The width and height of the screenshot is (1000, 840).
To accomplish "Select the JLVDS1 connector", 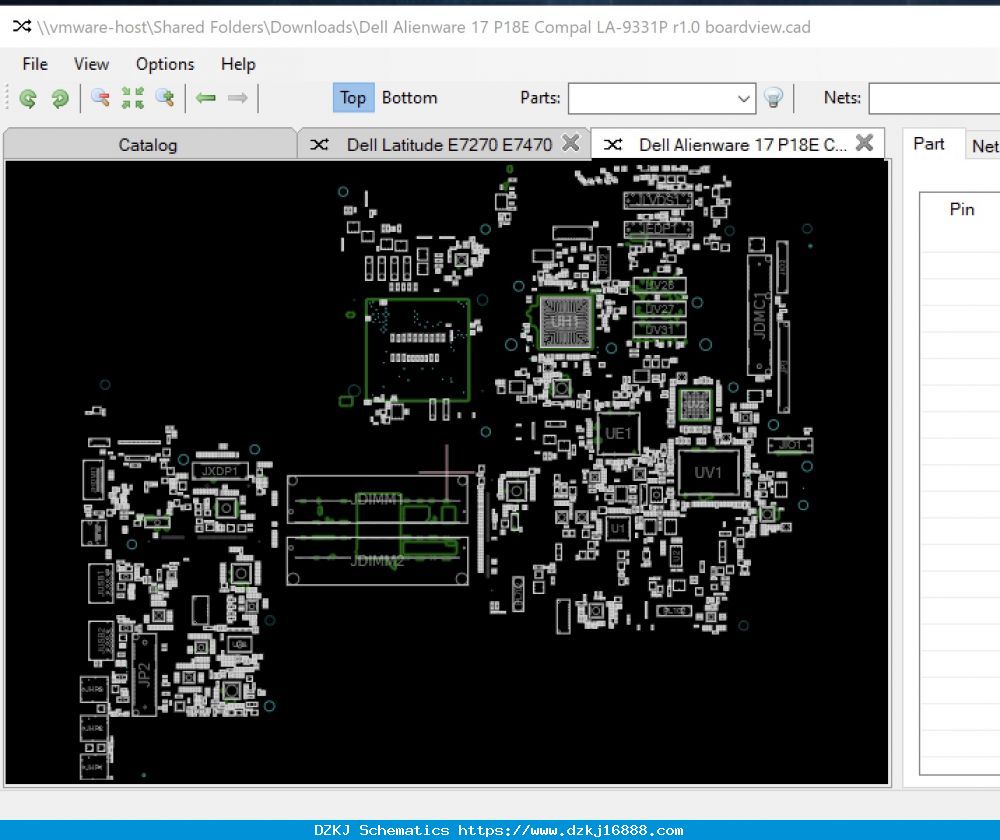I will click(658, 200).
